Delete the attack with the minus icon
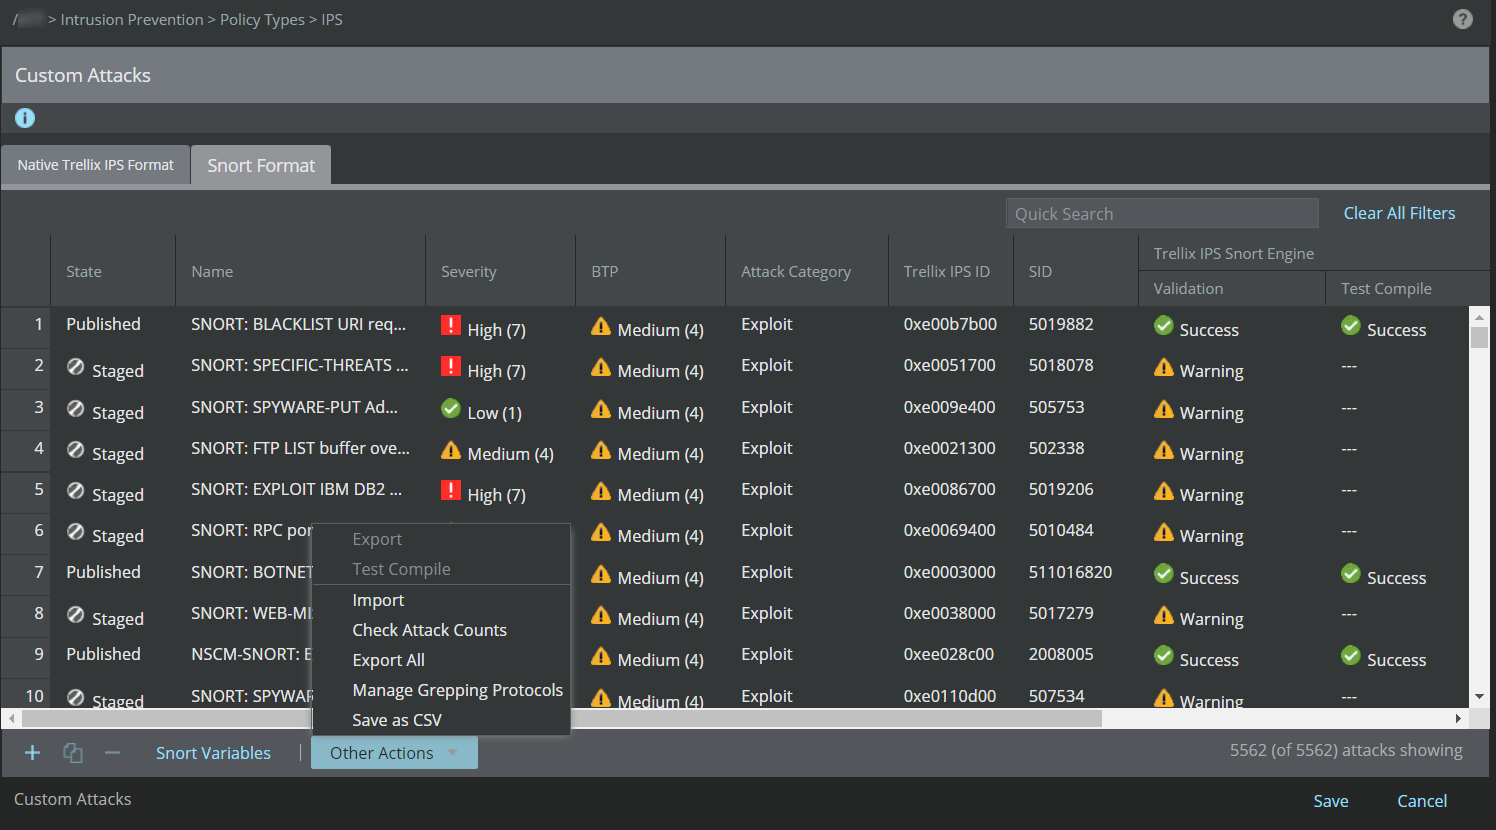The width and height of the screenshot is (1496, 830). tap(112, 753)
